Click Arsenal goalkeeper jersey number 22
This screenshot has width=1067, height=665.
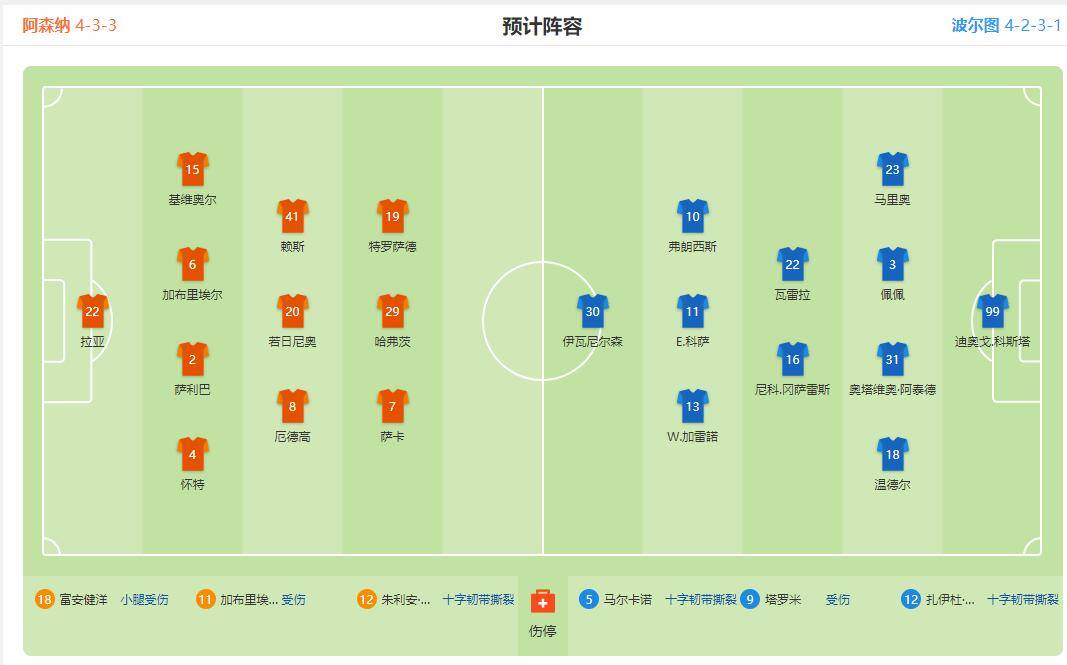[92, 311]
